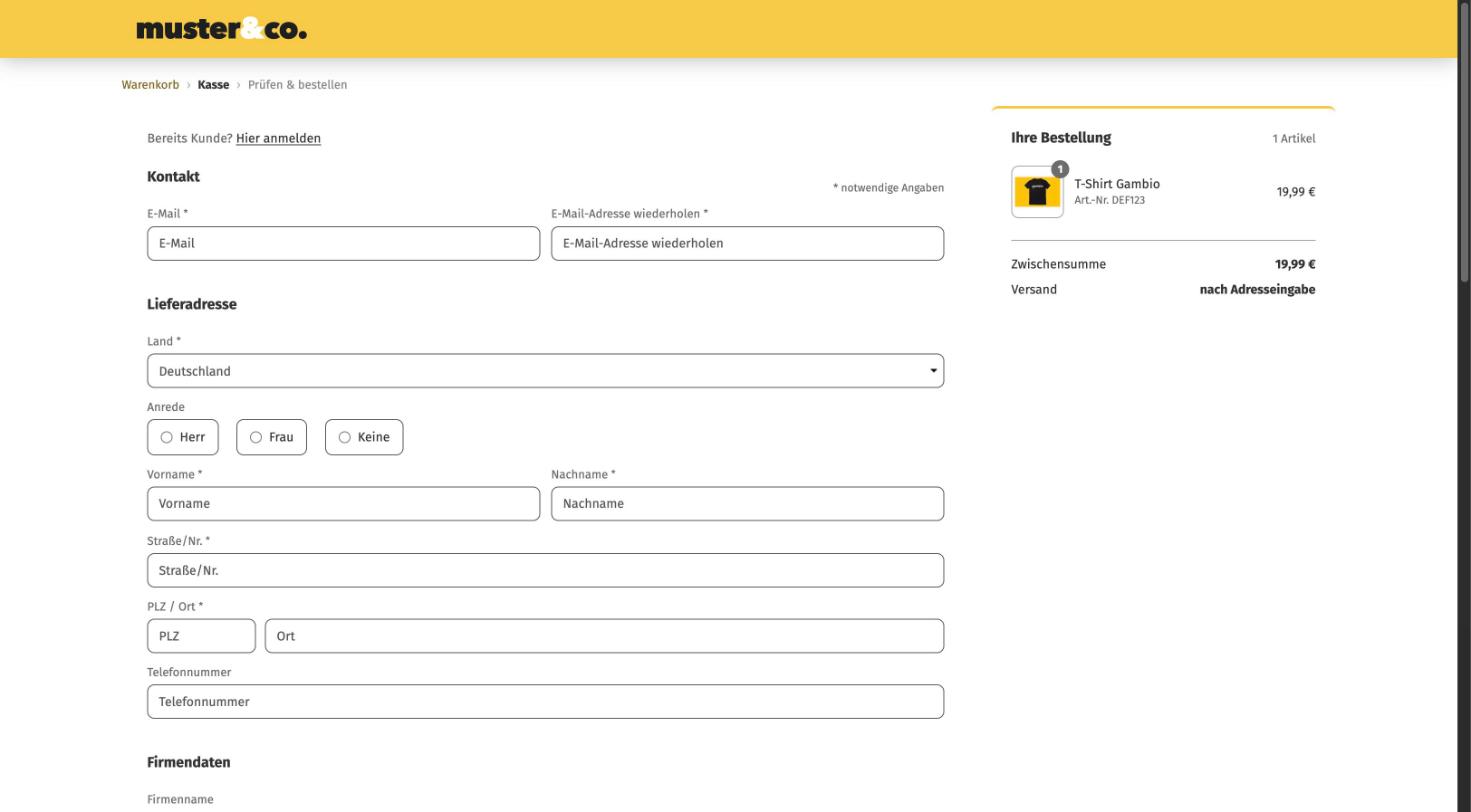Follow the Hier anmelden link
1471x812 pixels.
coord(278,138)
